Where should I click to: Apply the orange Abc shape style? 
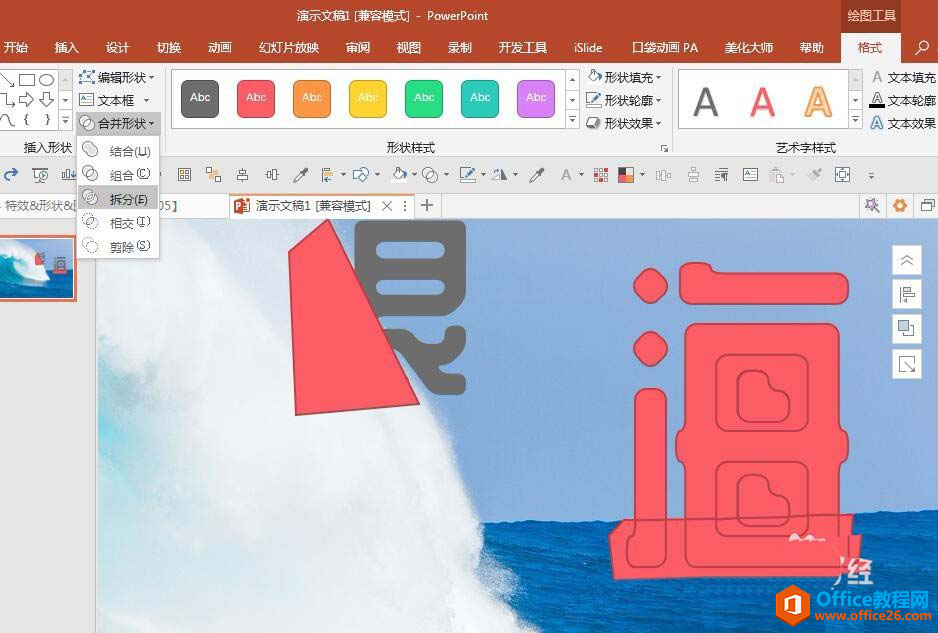pyautogui.click(x=312, y=98)
